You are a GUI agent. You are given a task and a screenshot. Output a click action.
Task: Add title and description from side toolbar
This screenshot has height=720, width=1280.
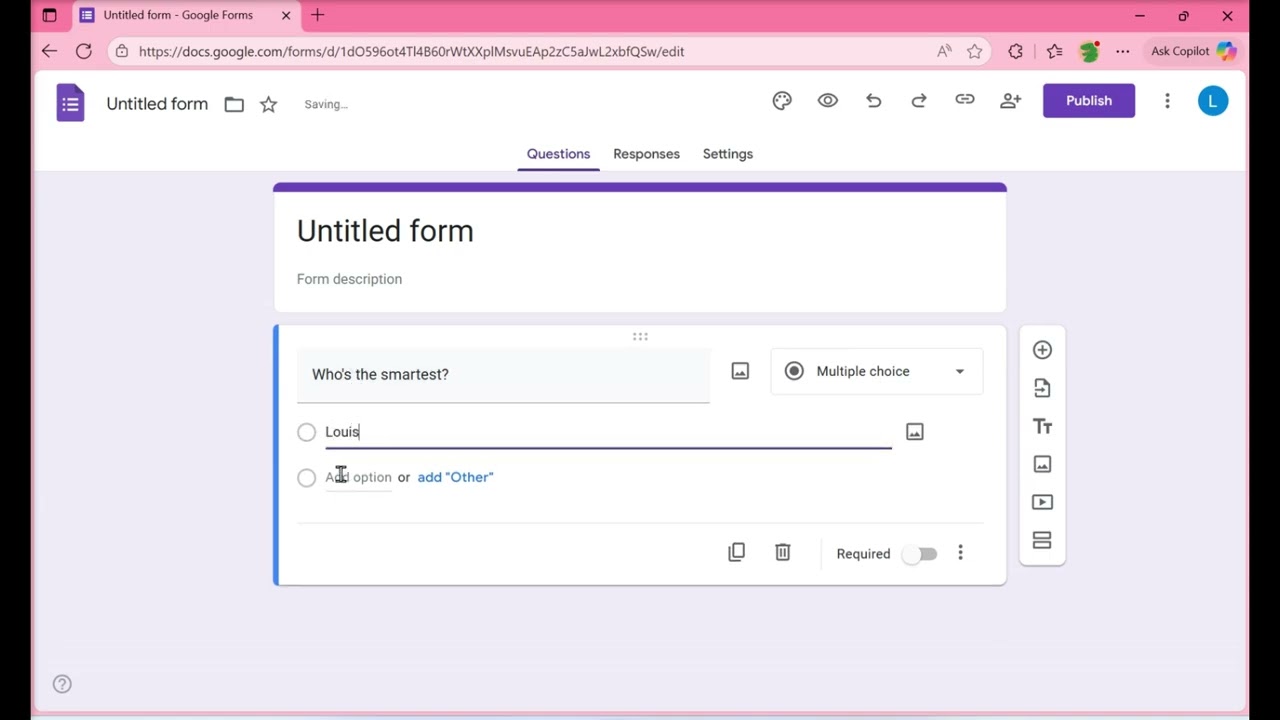pyautogui.click(x=1042, y=427)
